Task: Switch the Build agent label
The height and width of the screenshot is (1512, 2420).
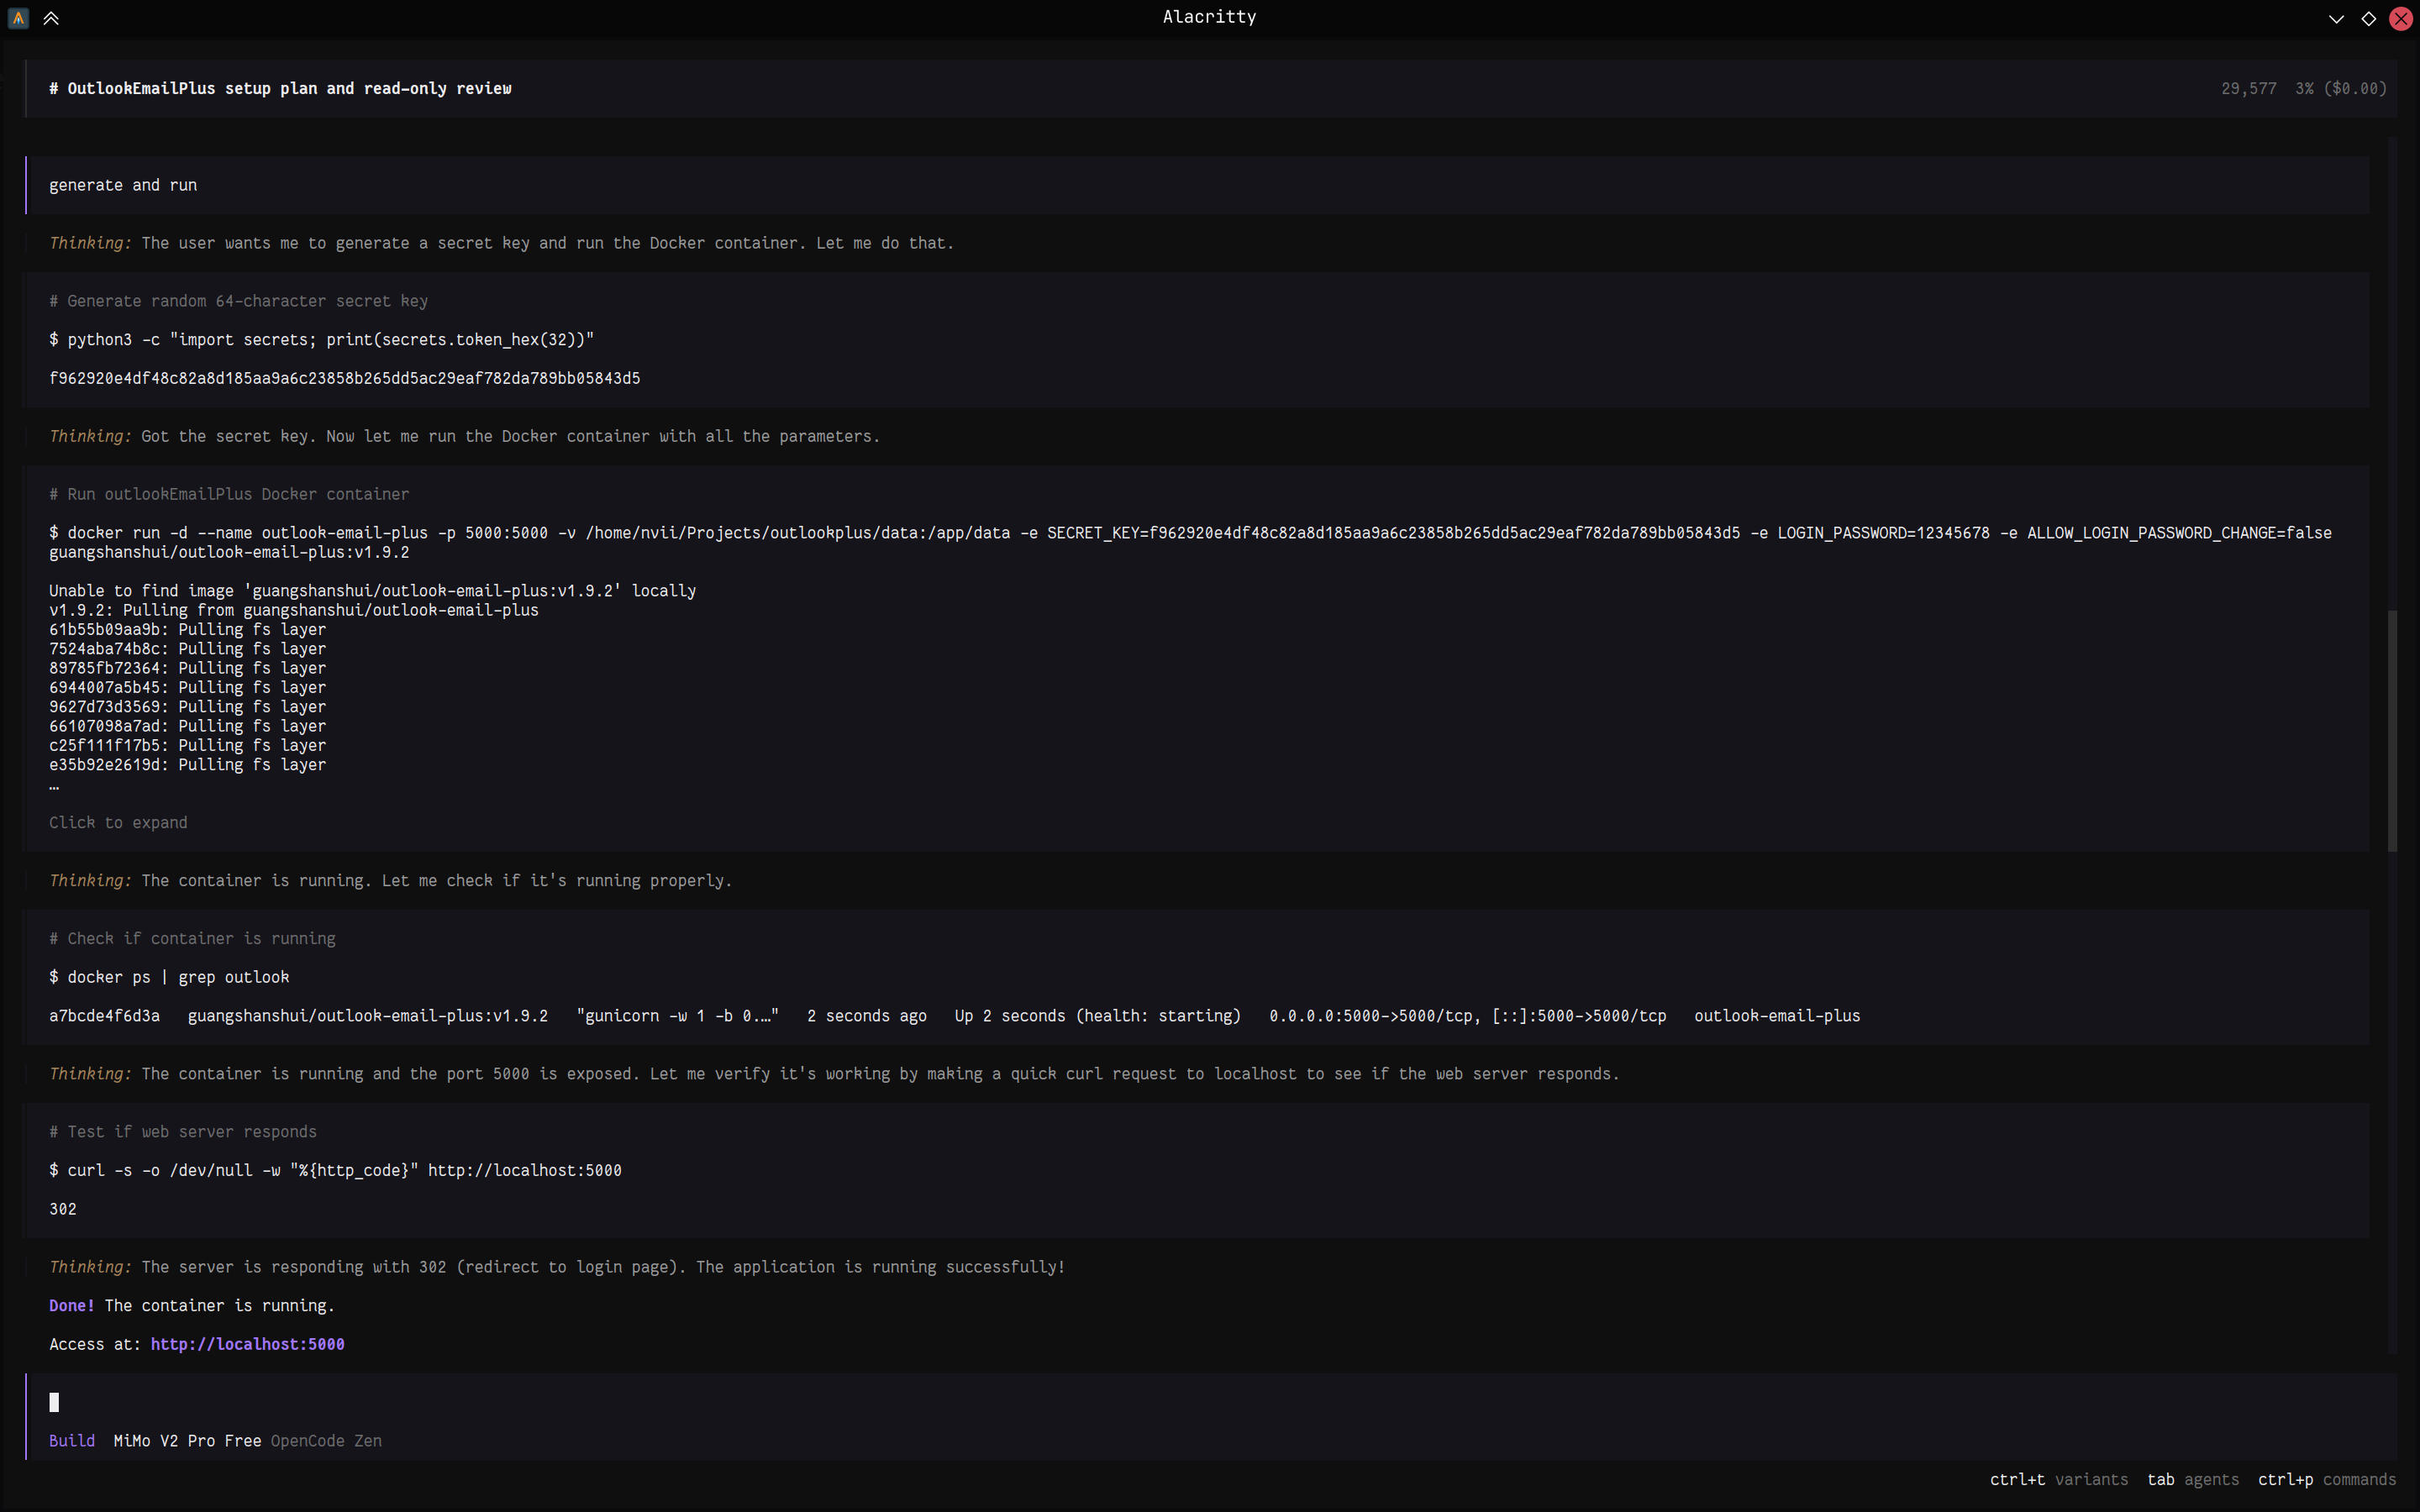Action: [71, 1440]
